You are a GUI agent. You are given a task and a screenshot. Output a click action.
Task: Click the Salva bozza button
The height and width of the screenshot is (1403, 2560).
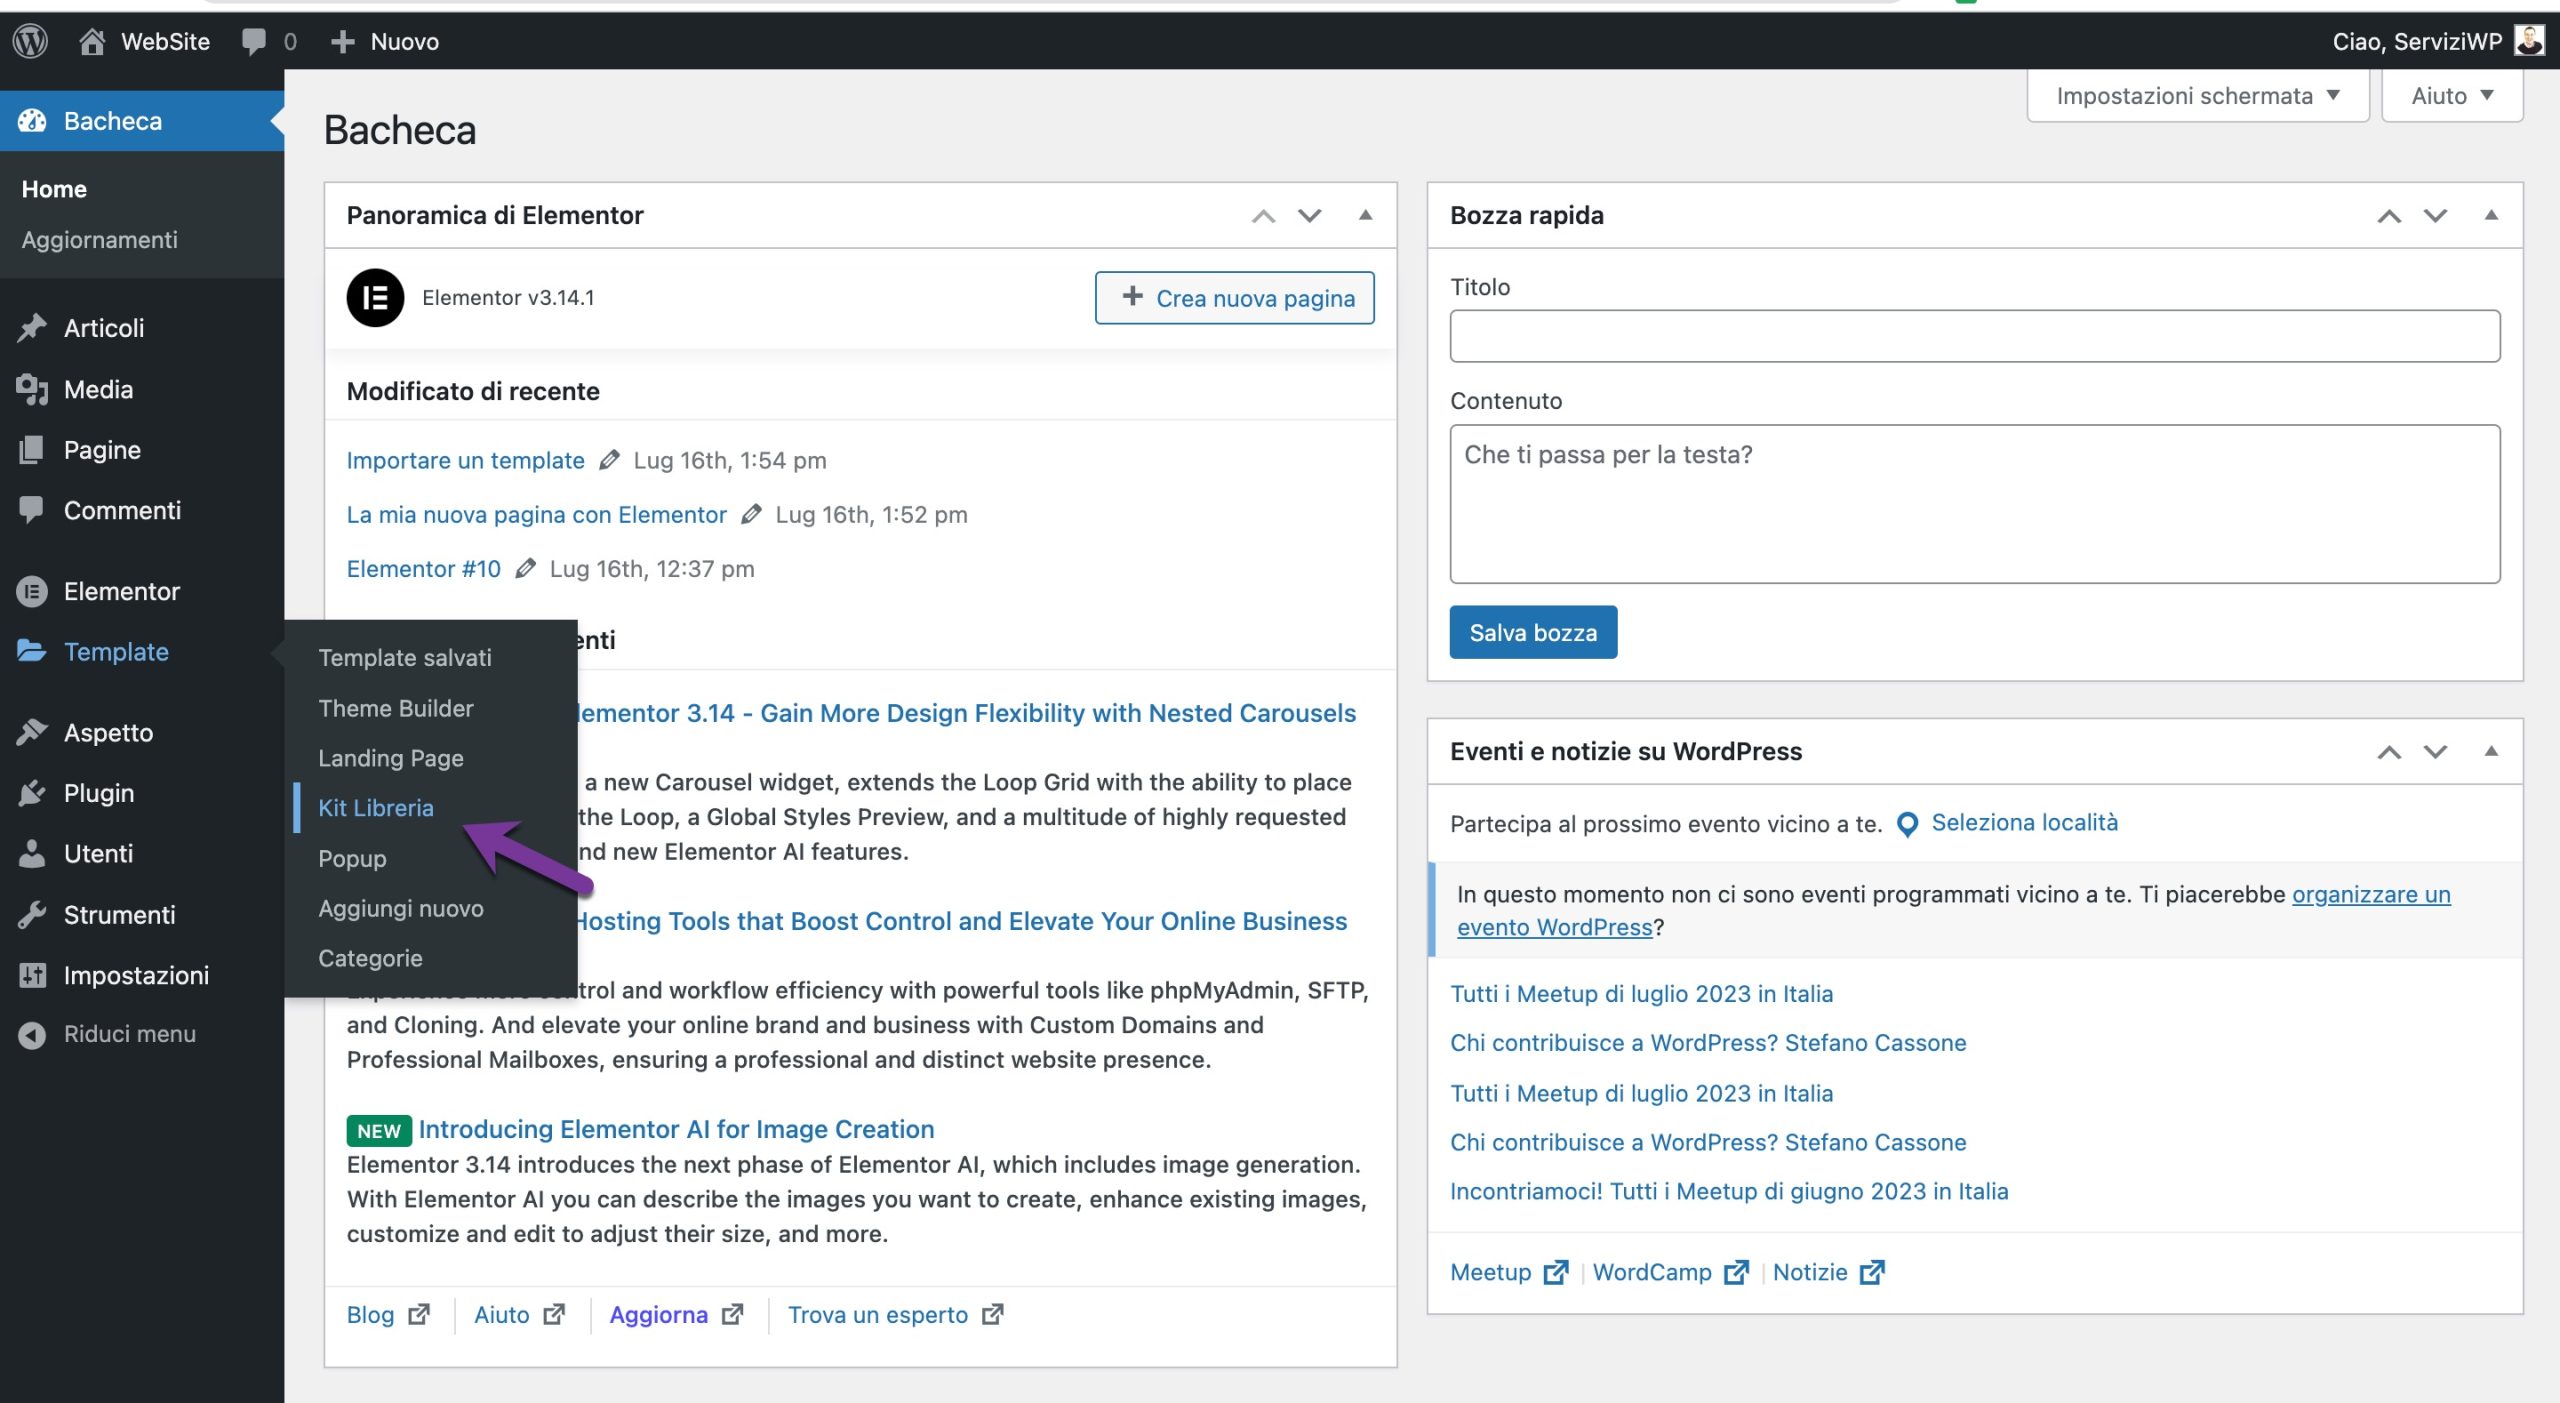click(x=1533, y=632)
